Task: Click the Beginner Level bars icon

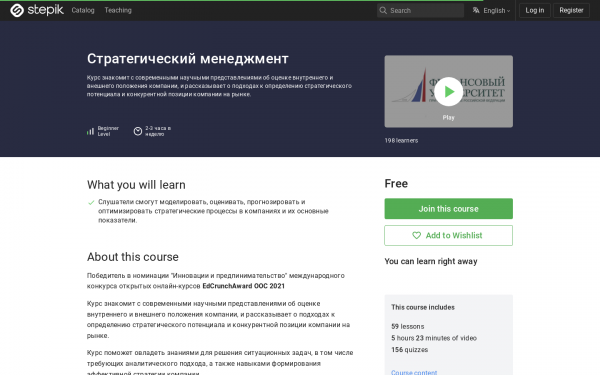Action: coord(90,131)
